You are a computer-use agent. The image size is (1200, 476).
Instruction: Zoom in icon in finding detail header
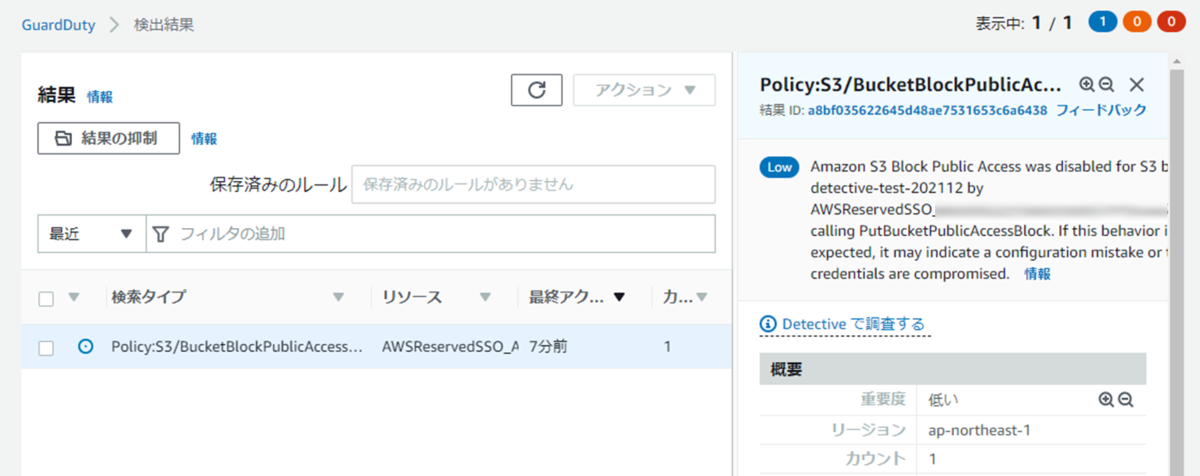[x=1087, y=85]
